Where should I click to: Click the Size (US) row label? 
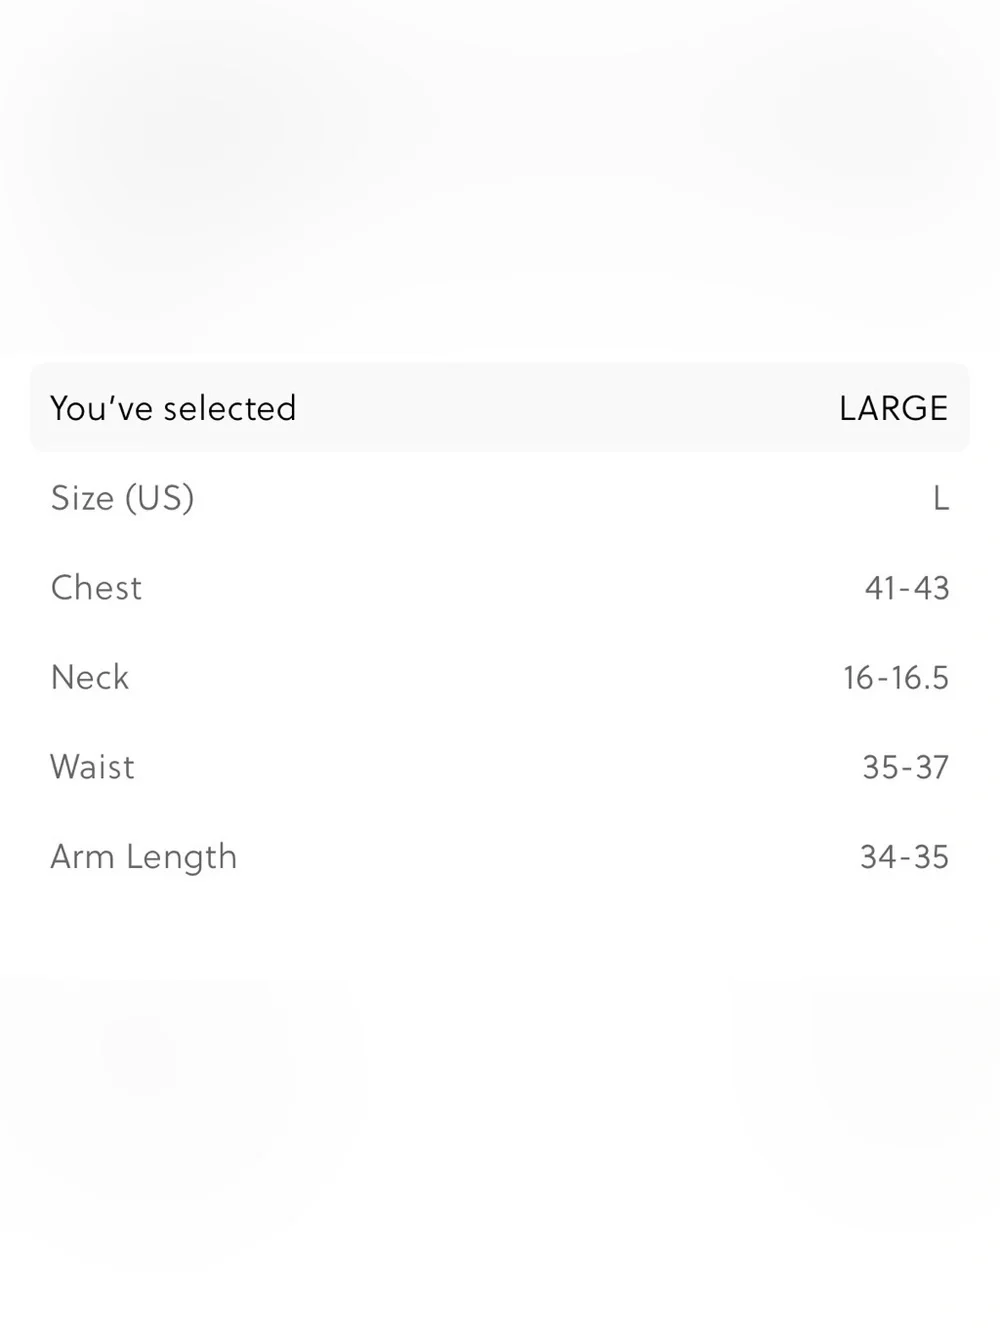pos(122,498)
